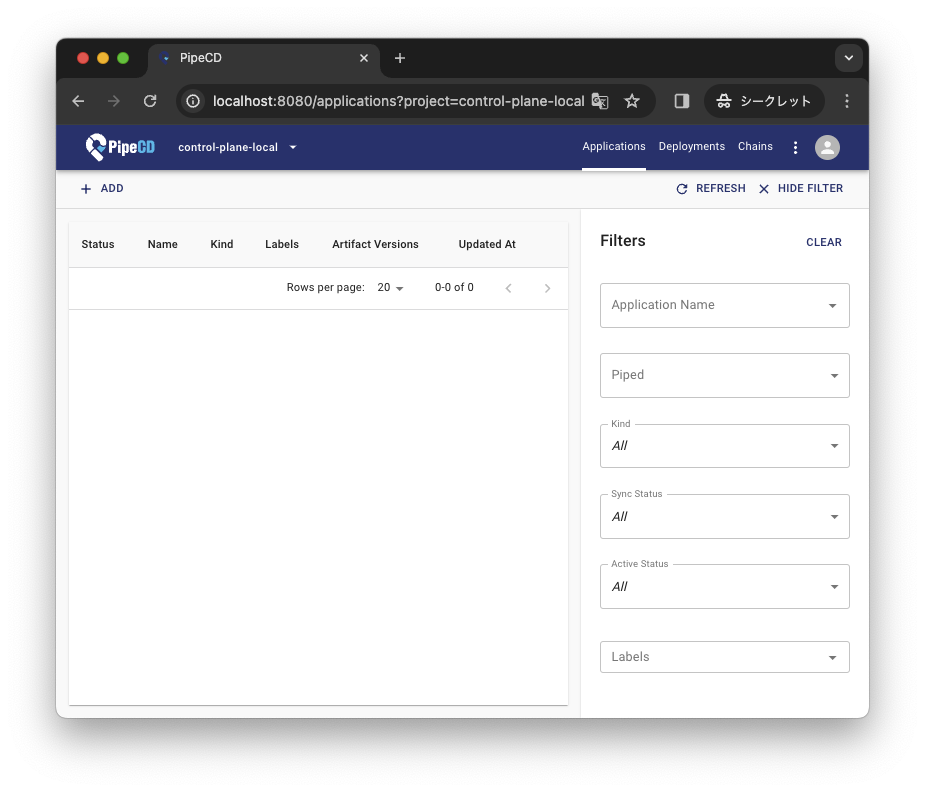Open the user avatar profile menu

point(827,147)
